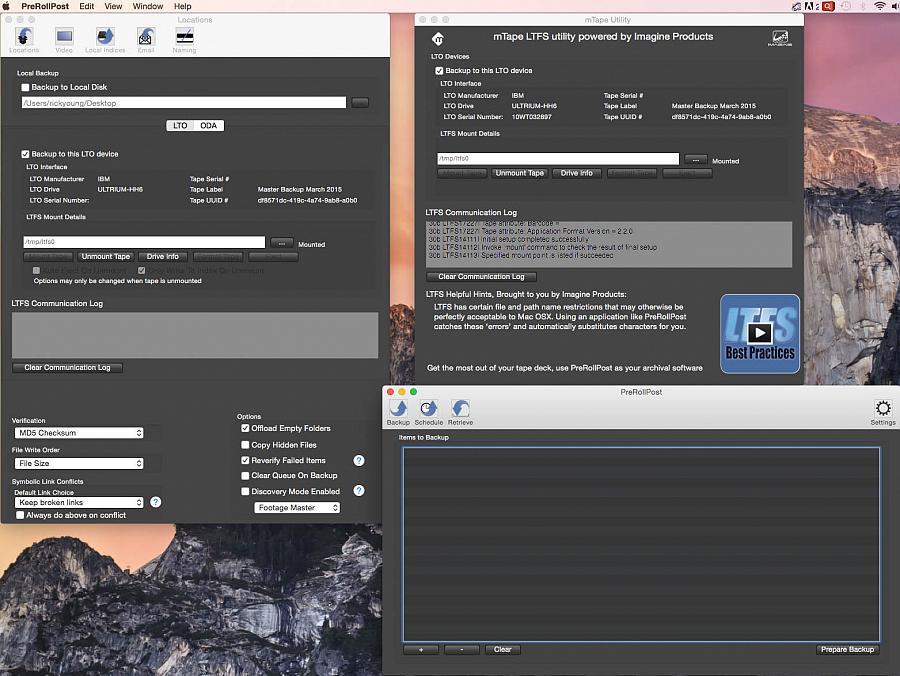Enable Backup to Local Disk checkbox

[25, 87]
